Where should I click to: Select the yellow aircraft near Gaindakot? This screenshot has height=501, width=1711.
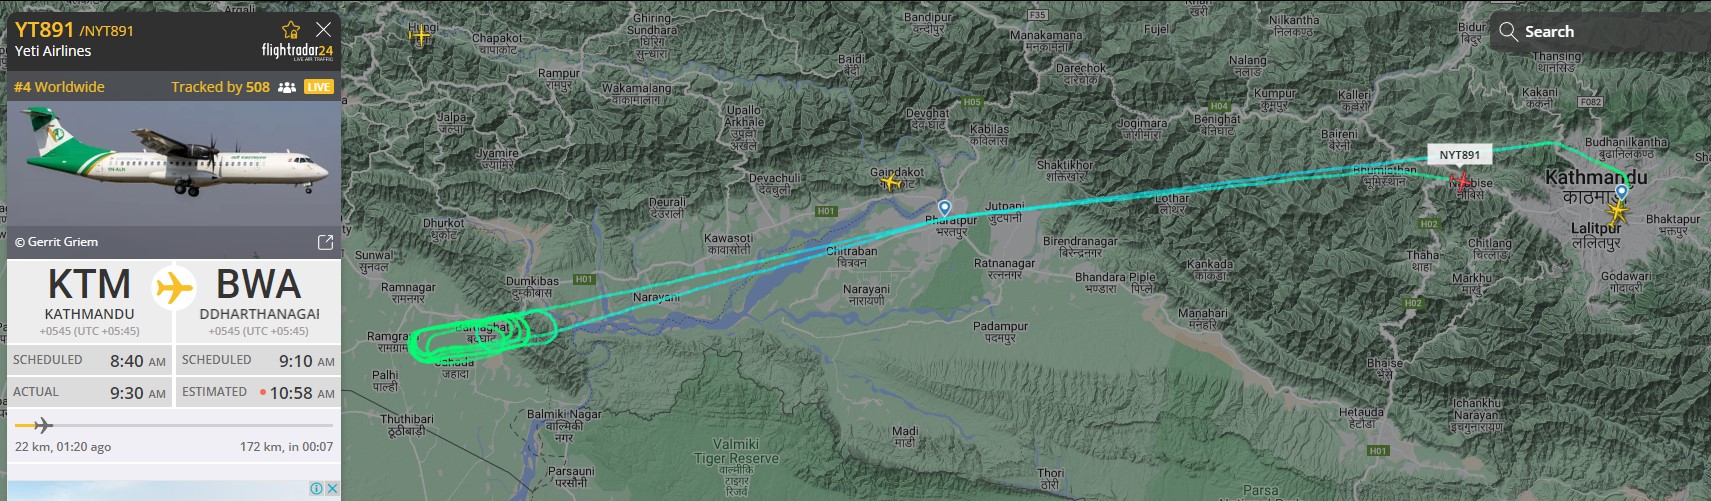pyautogui.click(x=892, y=182)
